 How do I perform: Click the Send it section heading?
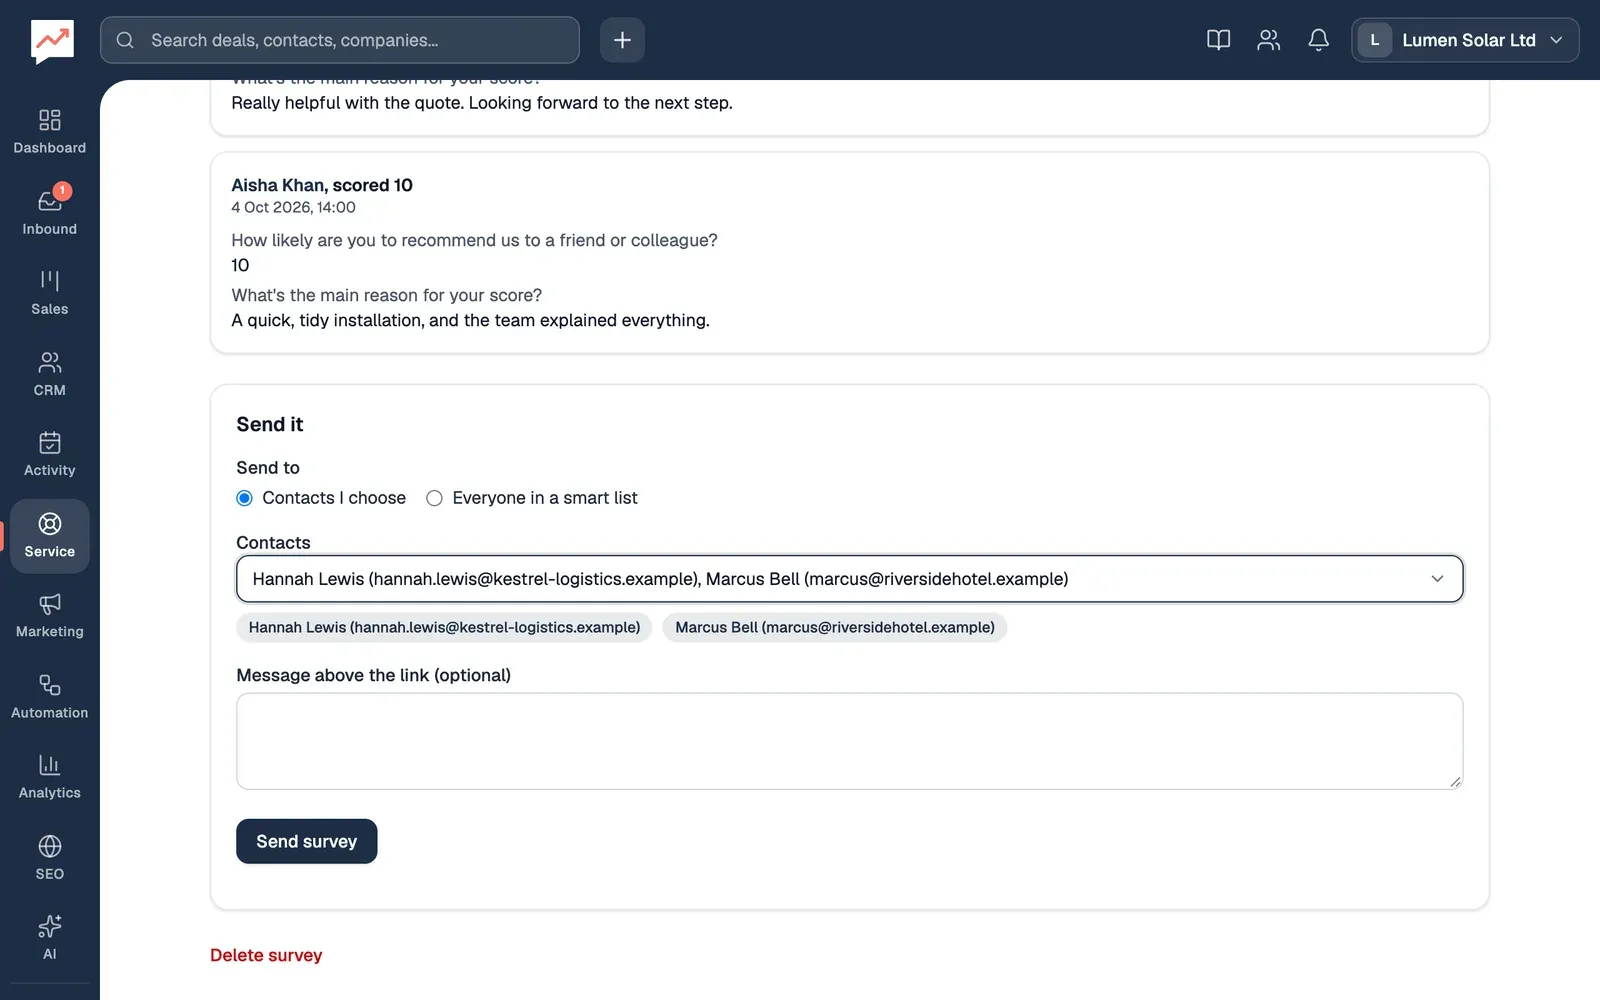tap(269, 424)
